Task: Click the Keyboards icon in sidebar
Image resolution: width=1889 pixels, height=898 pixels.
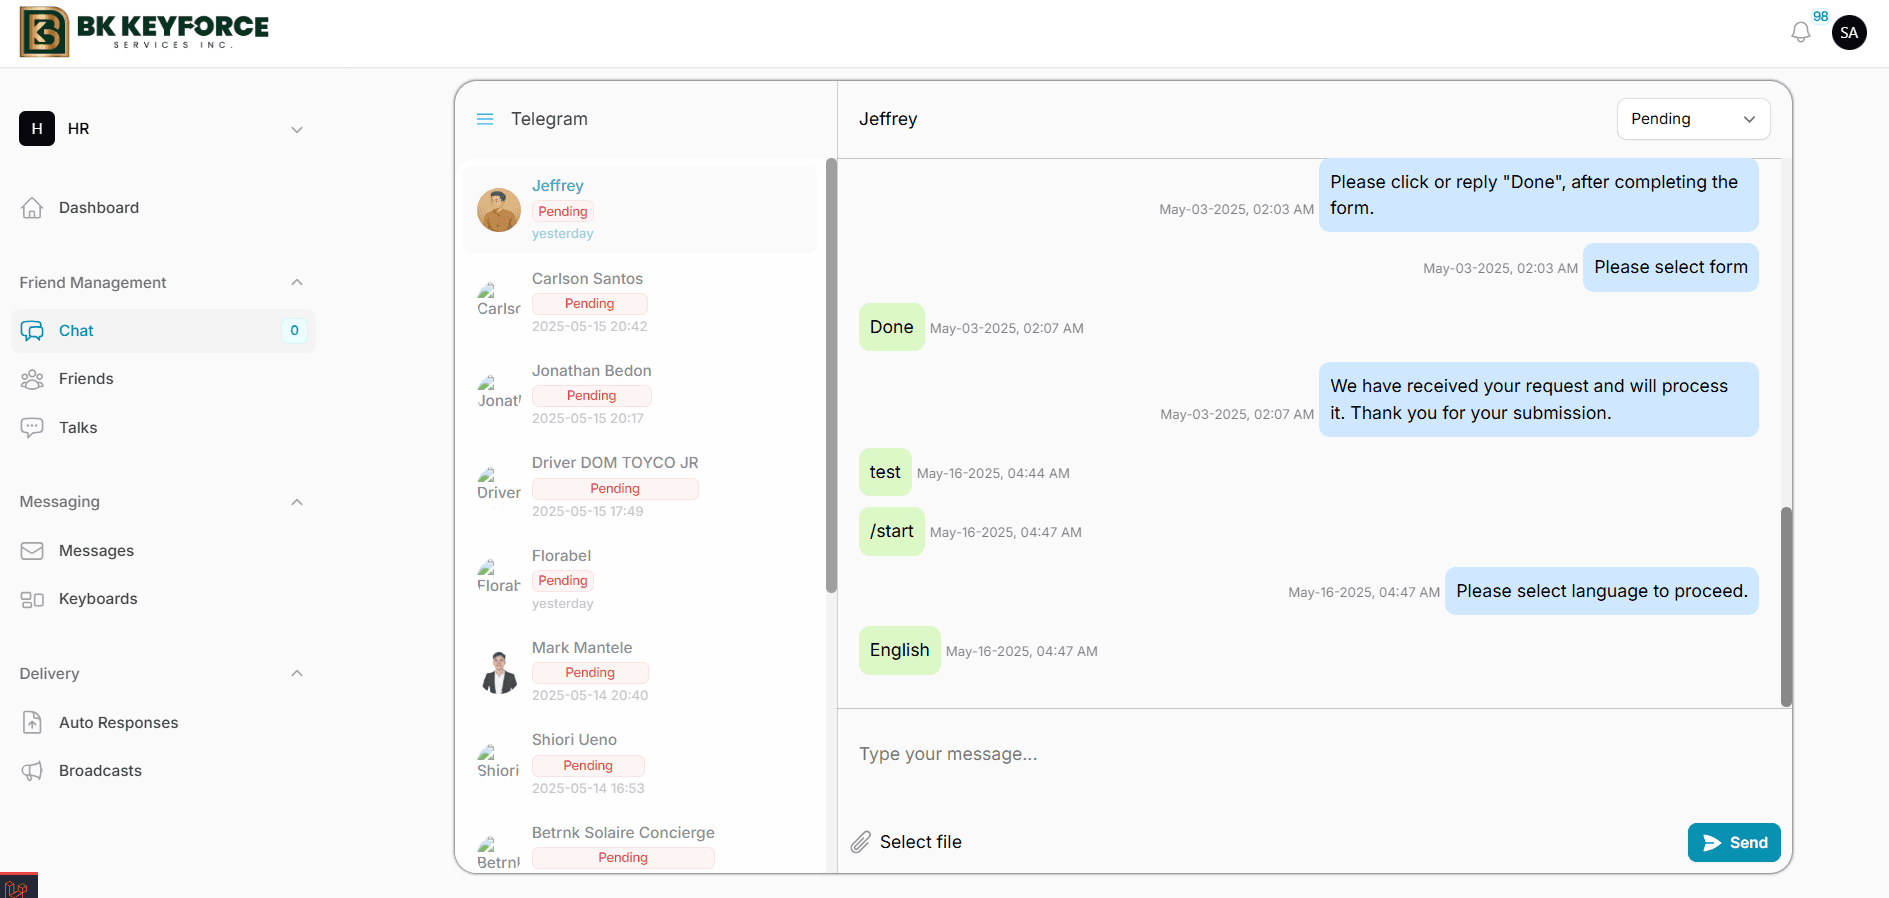Action: click(x=32, y=599)
